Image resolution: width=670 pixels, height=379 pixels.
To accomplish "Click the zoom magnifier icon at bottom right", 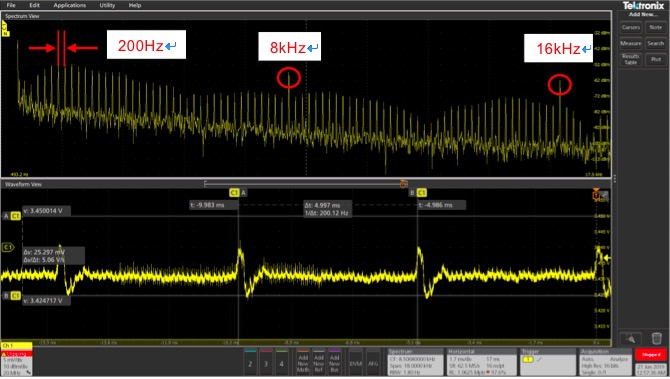I will 631,339.
